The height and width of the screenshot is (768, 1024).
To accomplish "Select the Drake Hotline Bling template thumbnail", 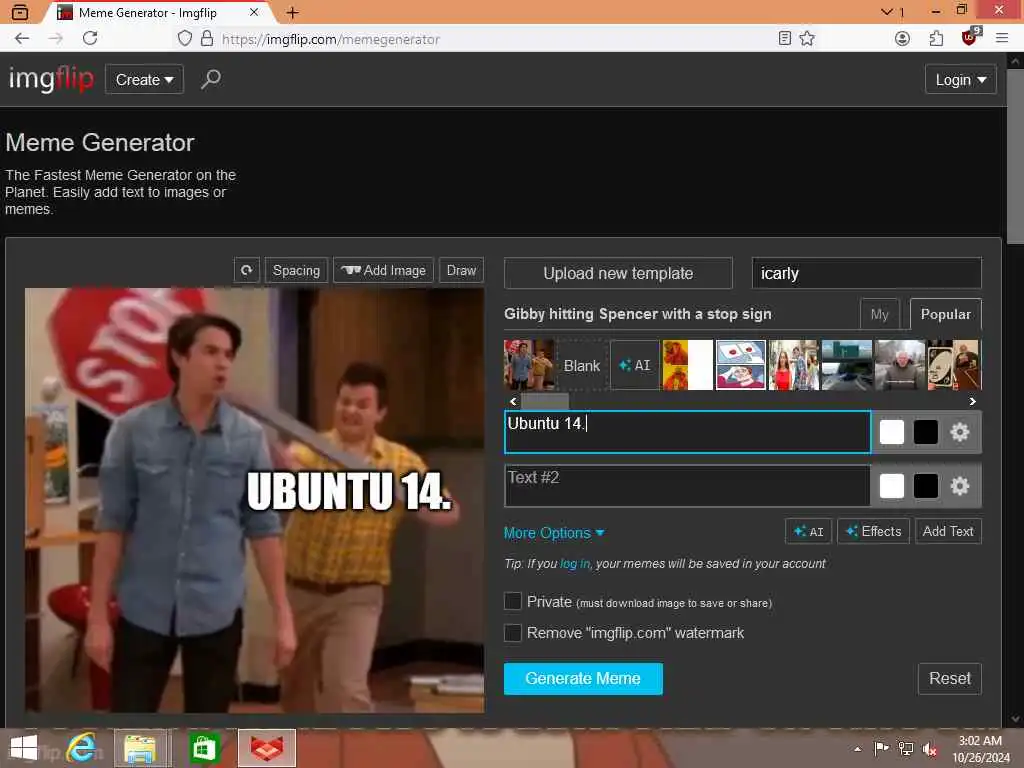I will pos(688,364).
